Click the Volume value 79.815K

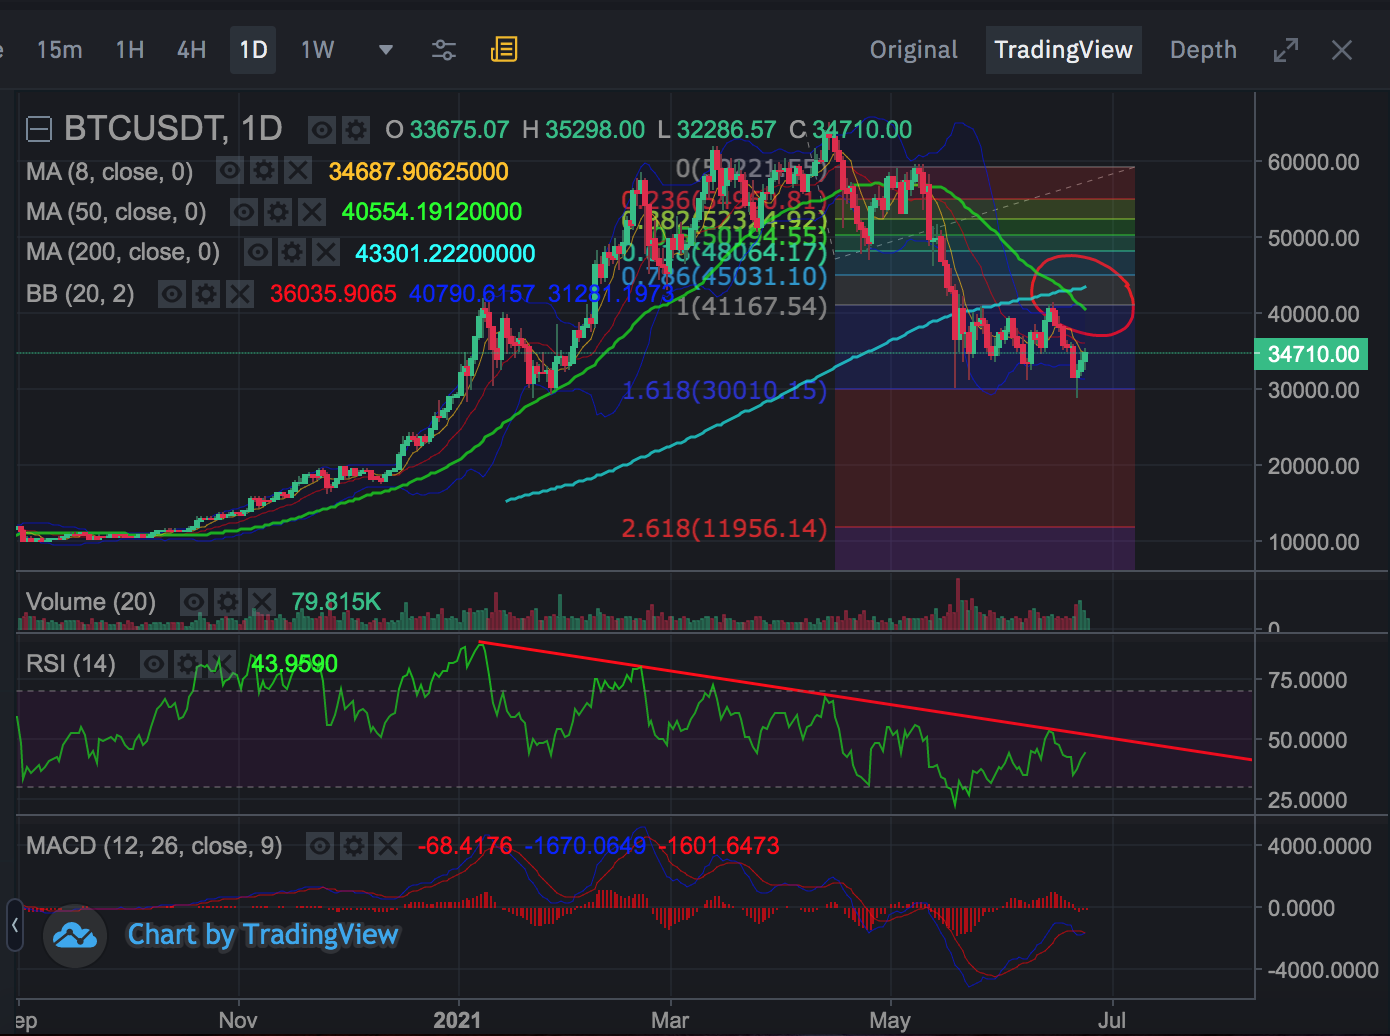tap(335, 602)
